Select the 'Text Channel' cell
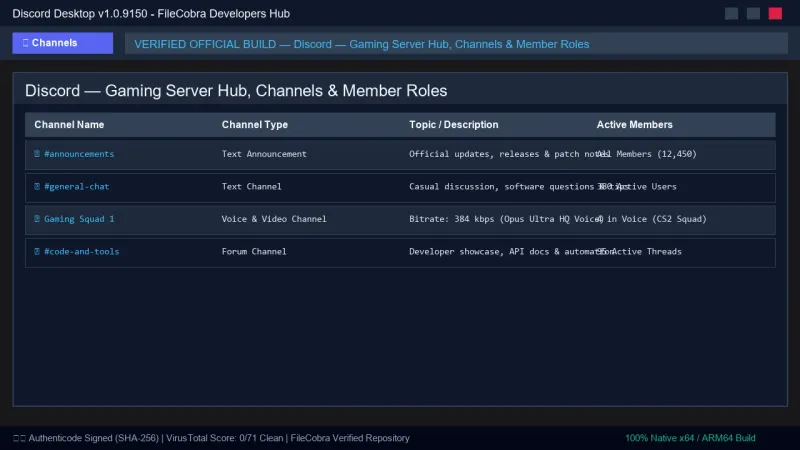The width and height of the screenshot is (800, 450). (x=251, y=186)
